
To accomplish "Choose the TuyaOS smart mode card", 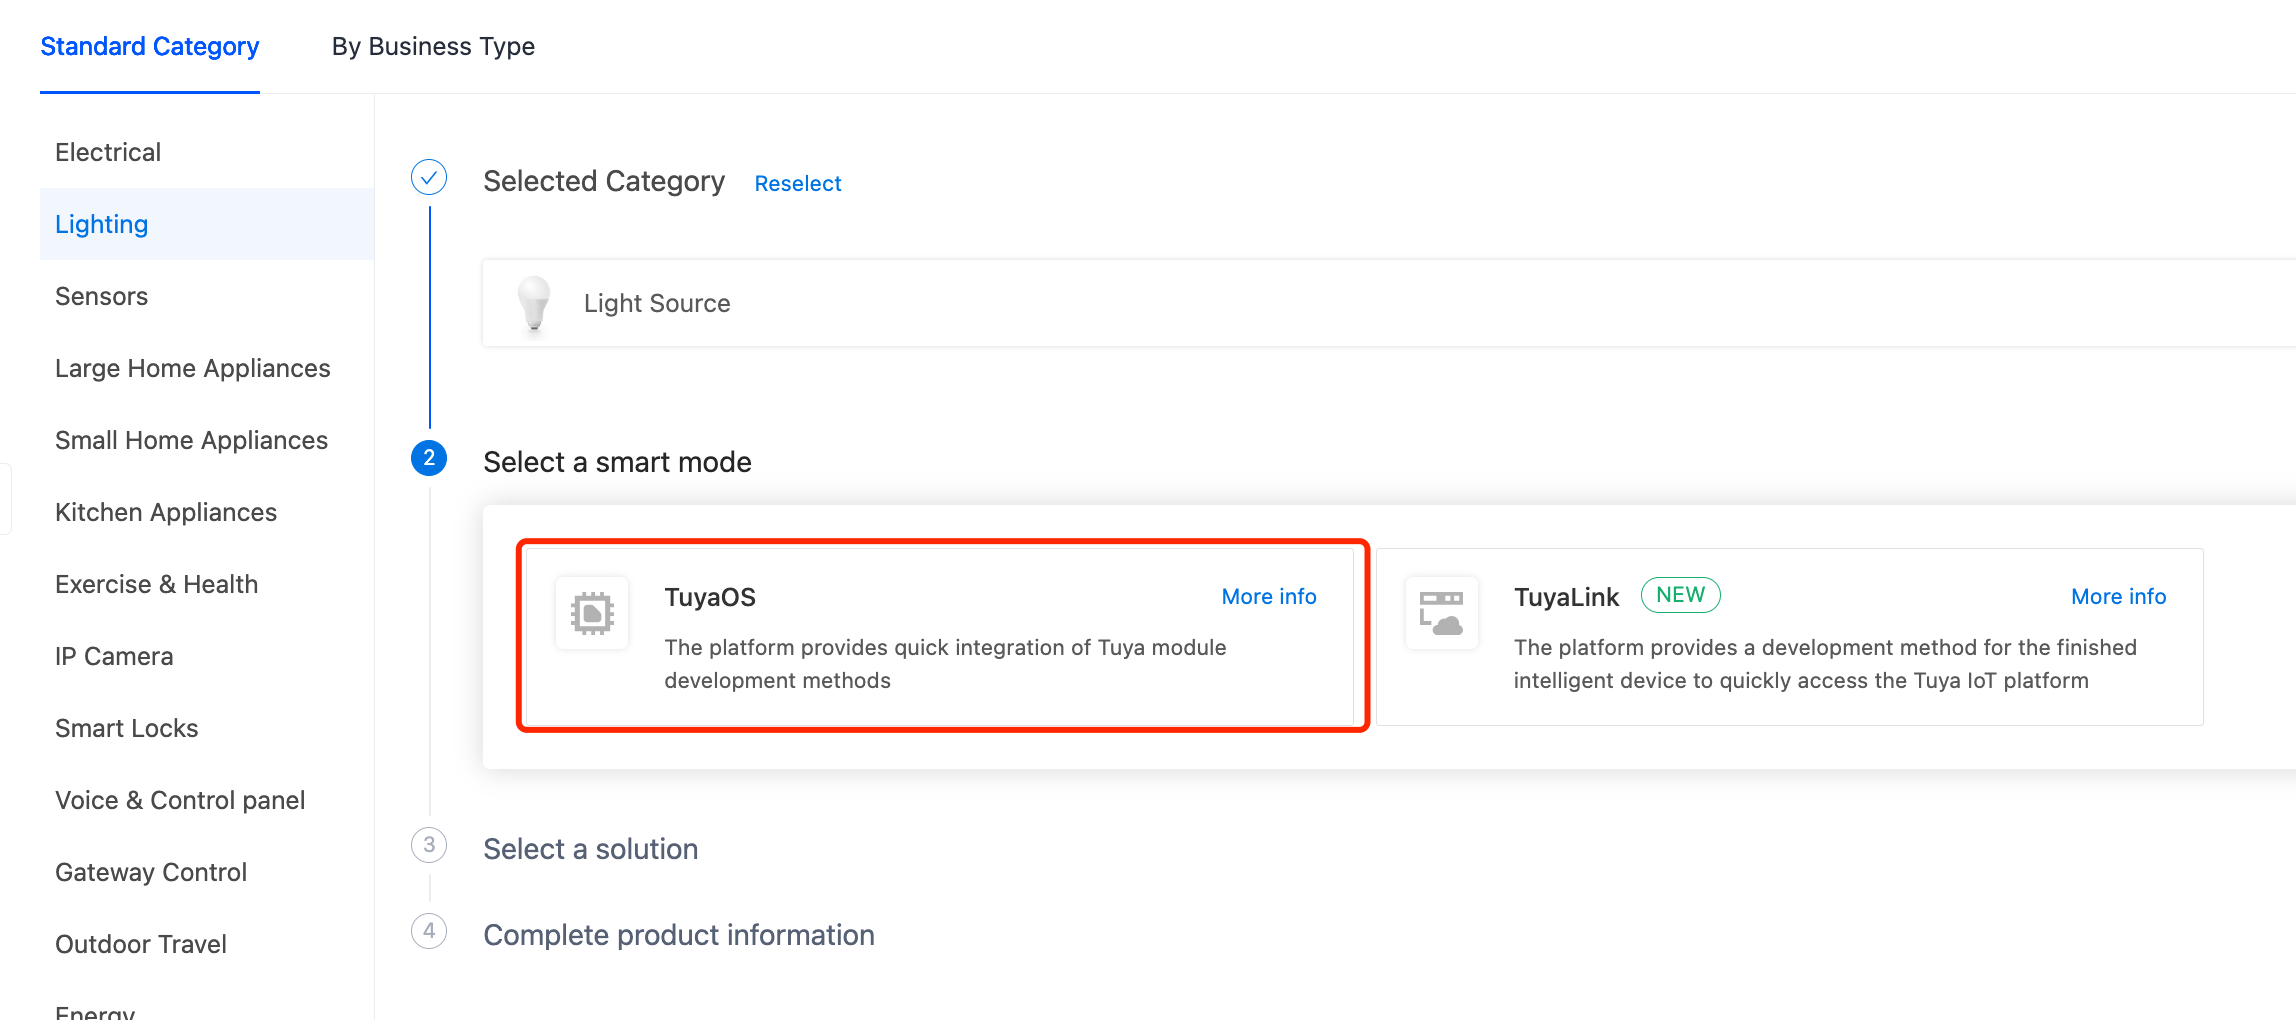I will point(940,637).
